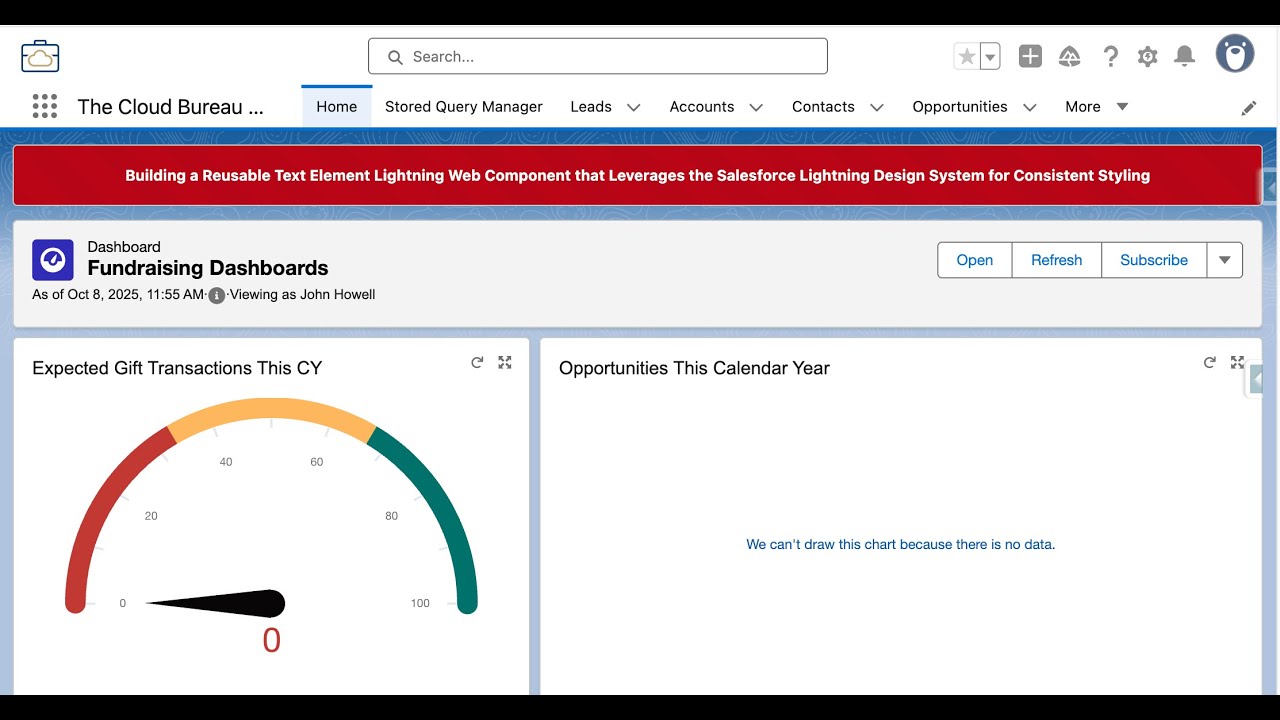This screenshot has height=720, width=1280.
Task: Open the Global Actions plus icon
Action: 1030,57
